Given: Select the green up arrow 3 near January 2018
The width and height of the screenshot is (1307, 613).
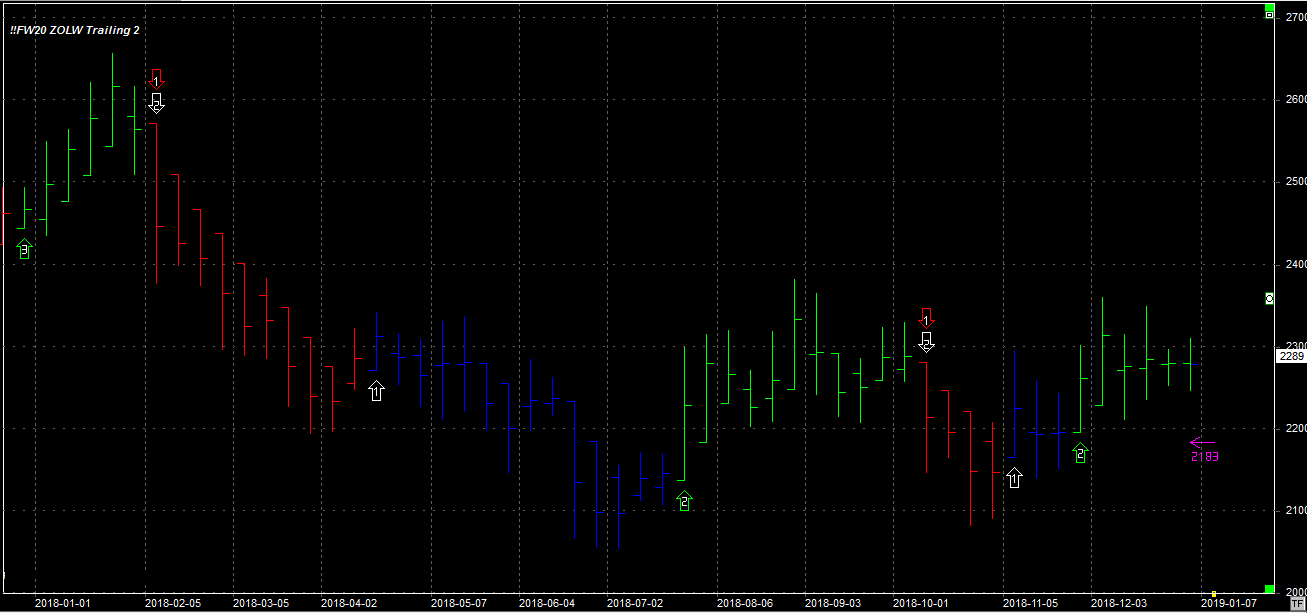Looking at the screenshot, I should [x=25, y=250].
